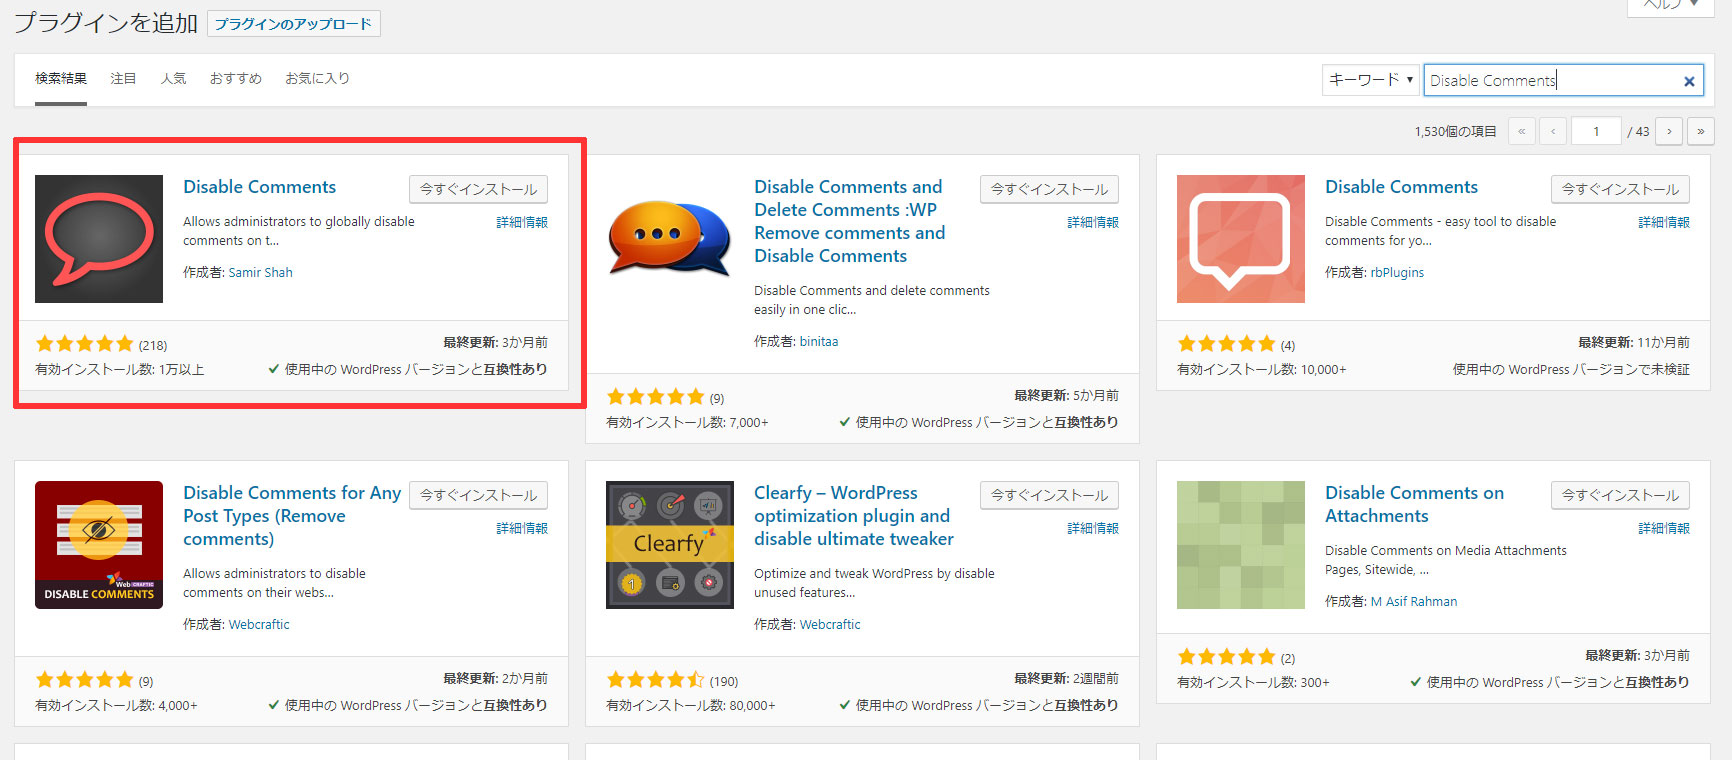
Task: Click the プラグインを追加 page heading
Action: click(105, 23)
